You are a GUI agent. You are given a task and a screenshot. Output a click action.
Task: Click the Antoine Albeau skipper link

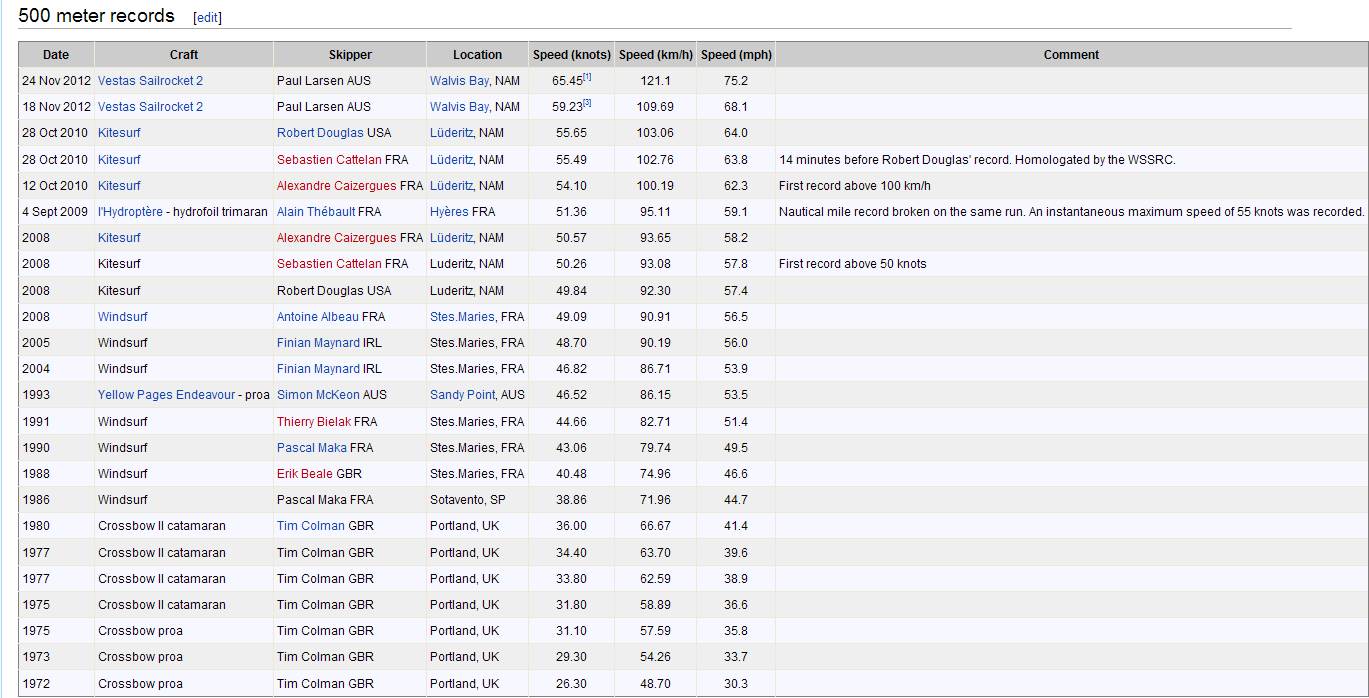[317, 317]
